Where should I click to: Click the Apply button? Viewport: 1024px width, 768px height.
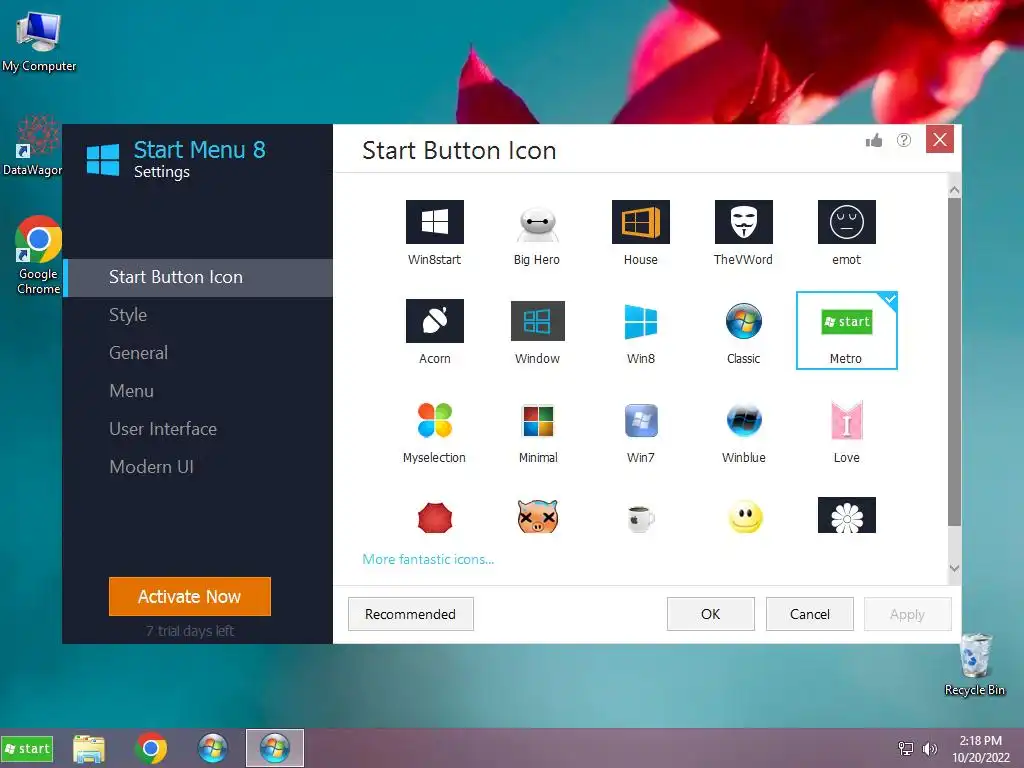pos(908,614)
